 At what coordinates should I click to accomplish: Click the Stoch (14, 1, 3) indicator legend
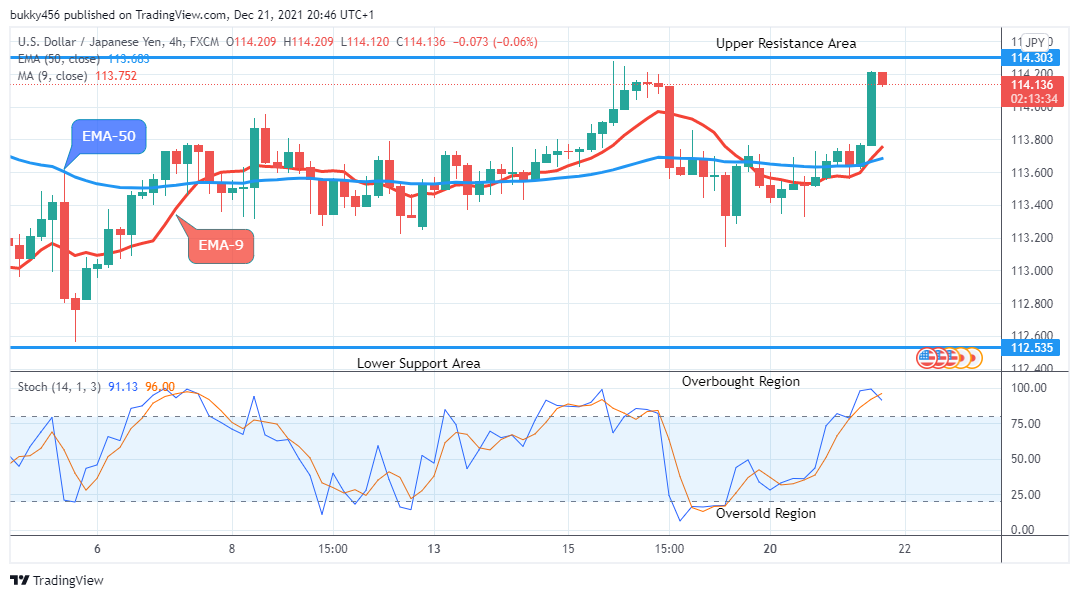click(60, 387)
